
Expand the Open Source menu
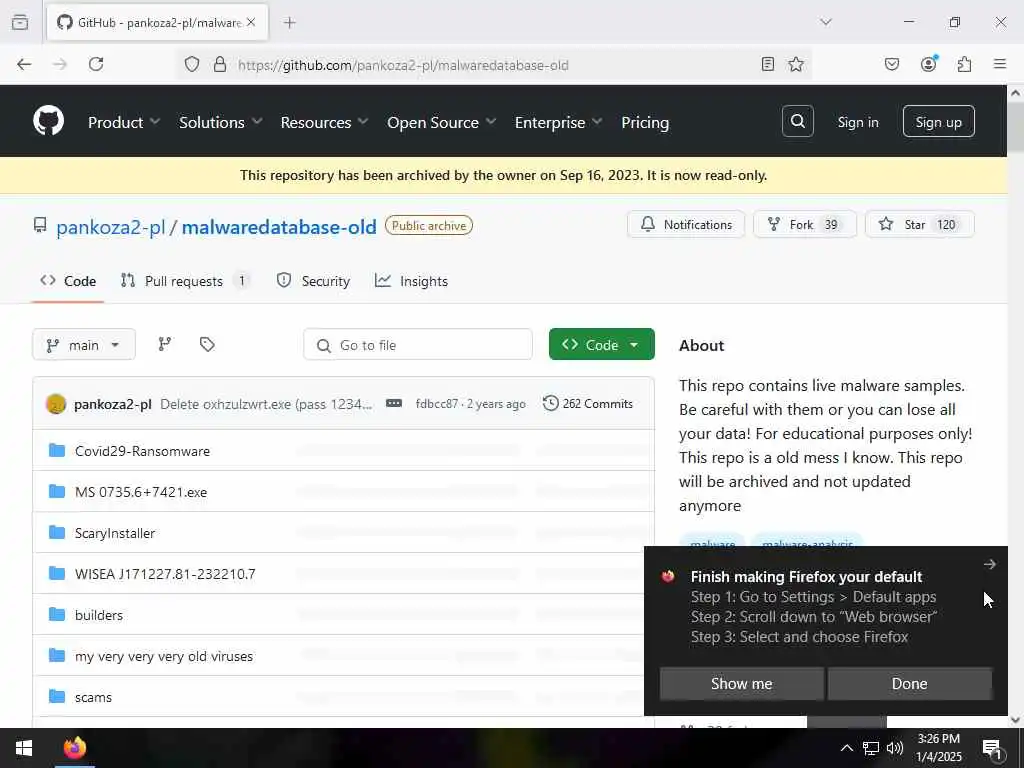(x=441, y=122)
